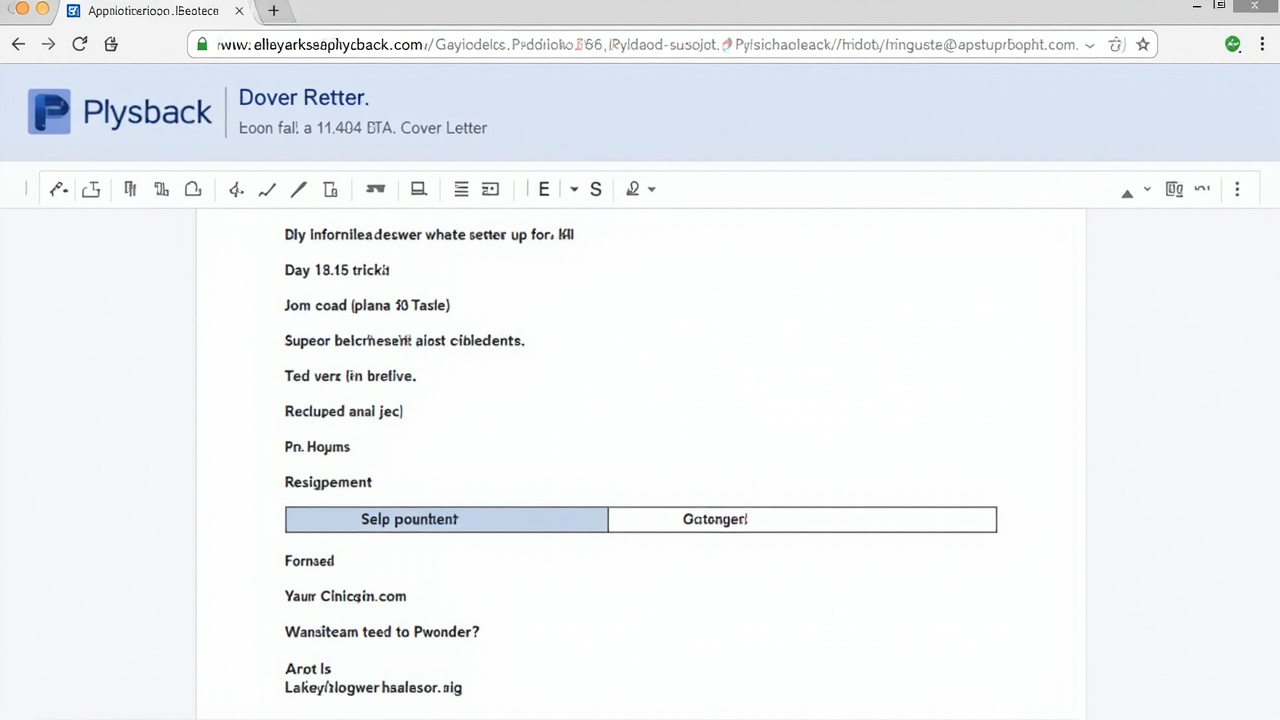Viewport: 1280px width, 720px height.
Task: Click the Plysback logo icon
Action: [x=49, y=111]
